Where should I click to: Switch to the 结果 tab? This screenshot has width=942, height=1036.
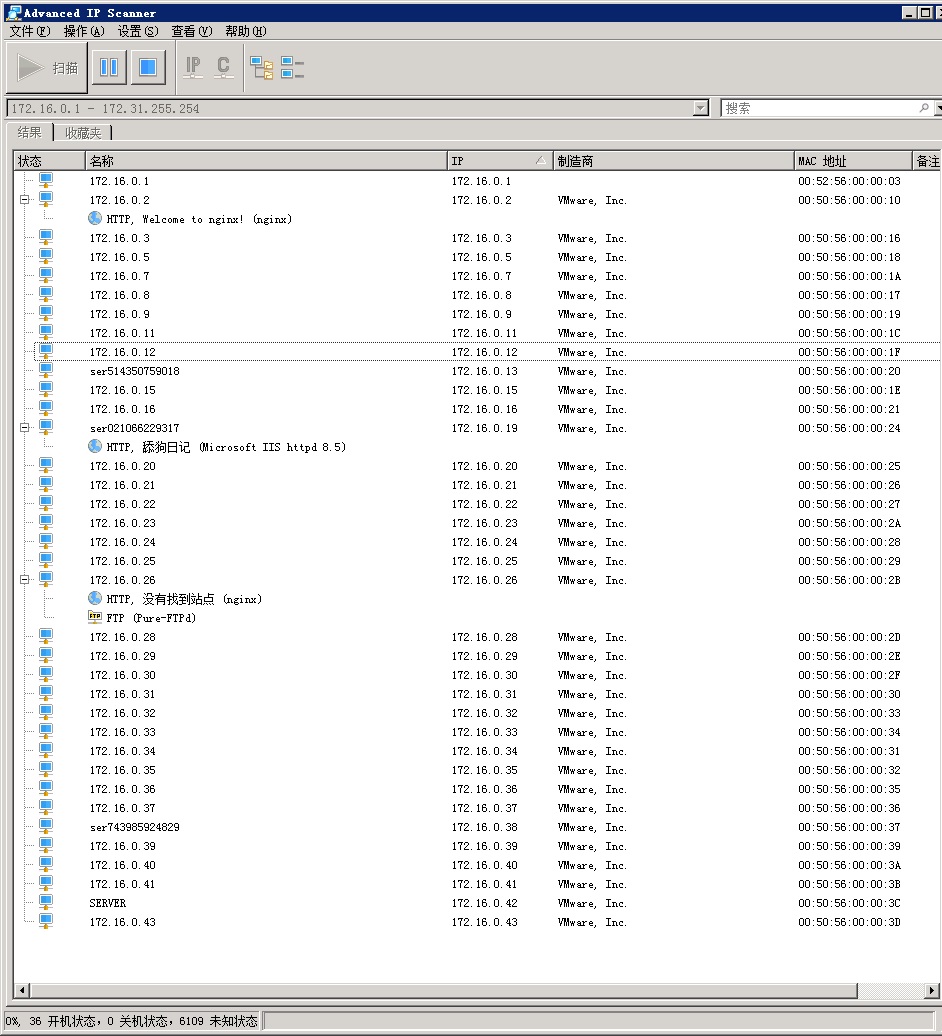pyautogui.click(x=30, y=132)
